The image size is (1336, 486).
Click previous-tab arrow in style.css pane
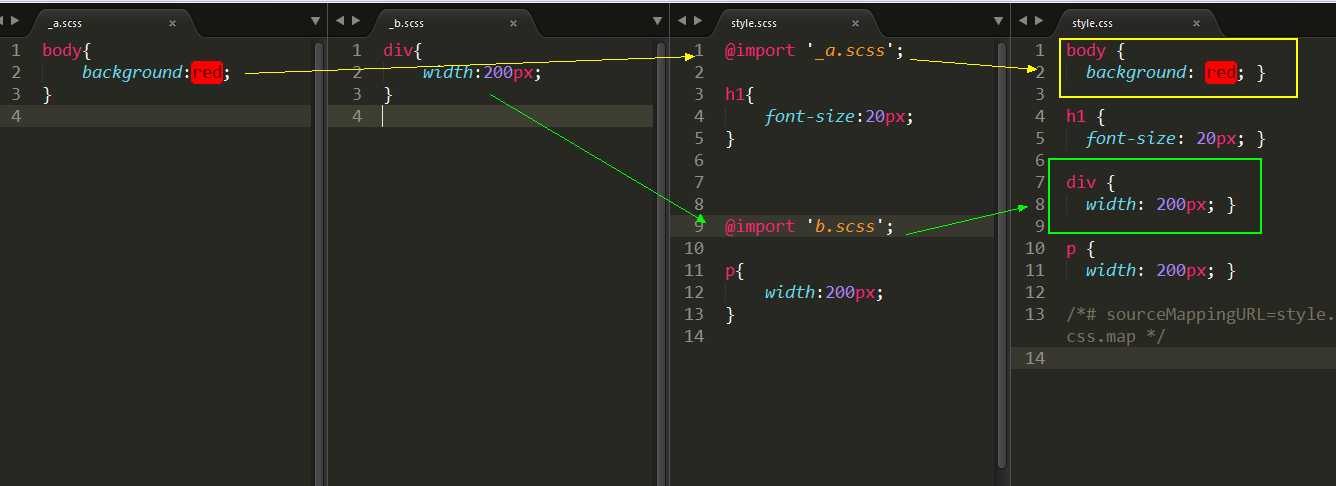pos(1023,21)
